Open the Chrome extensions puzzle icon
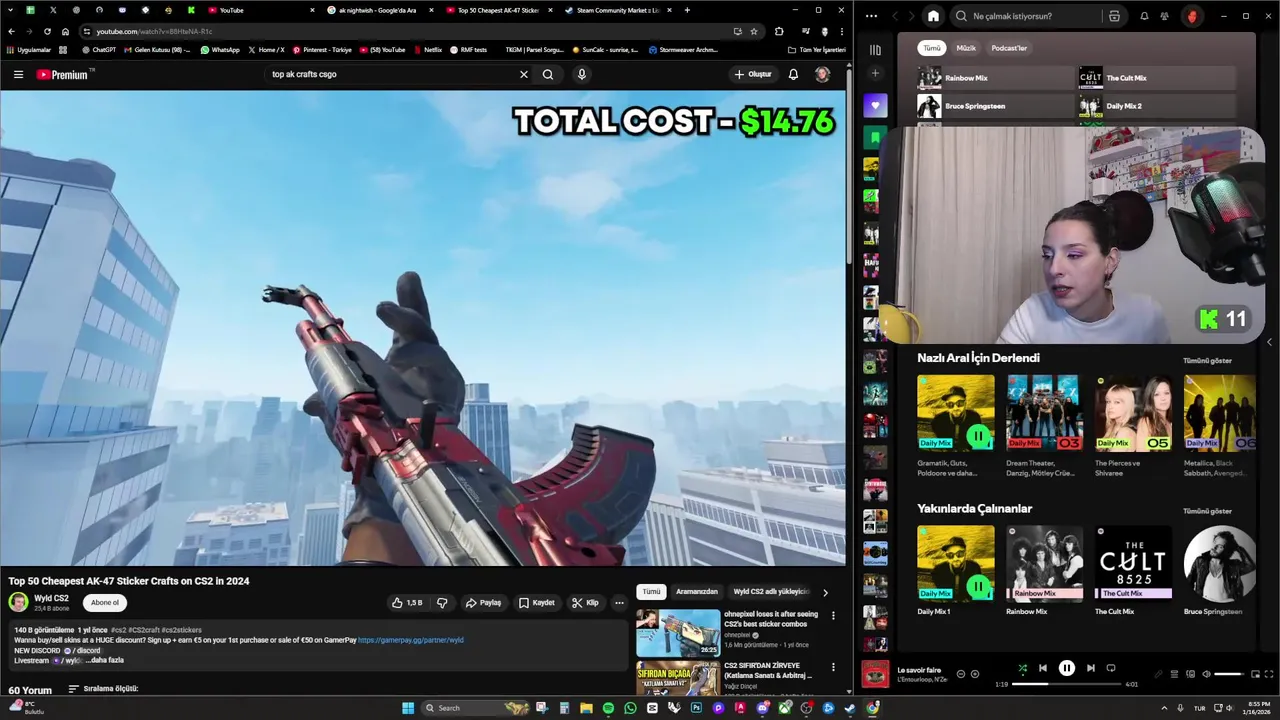The width and height of the screenshot is (1280, 720). (x=779, y=31)
